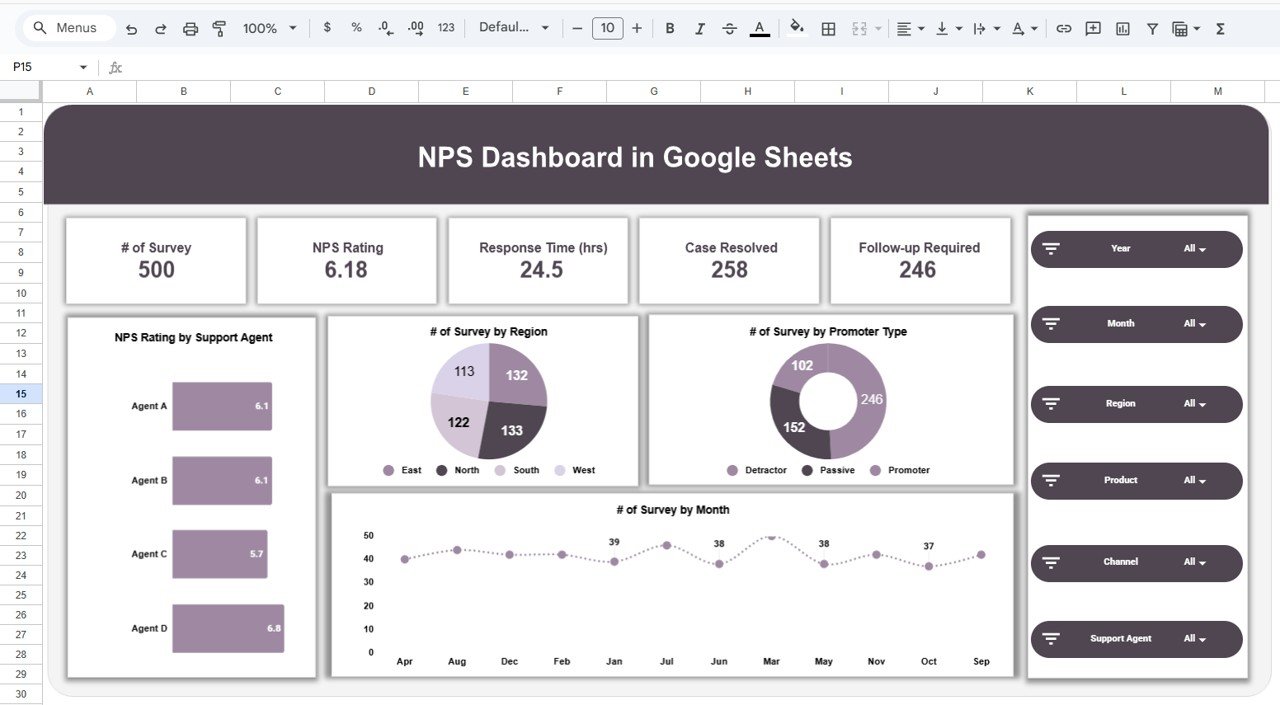
Task: Click the insert link icon
Action: 1063,28
